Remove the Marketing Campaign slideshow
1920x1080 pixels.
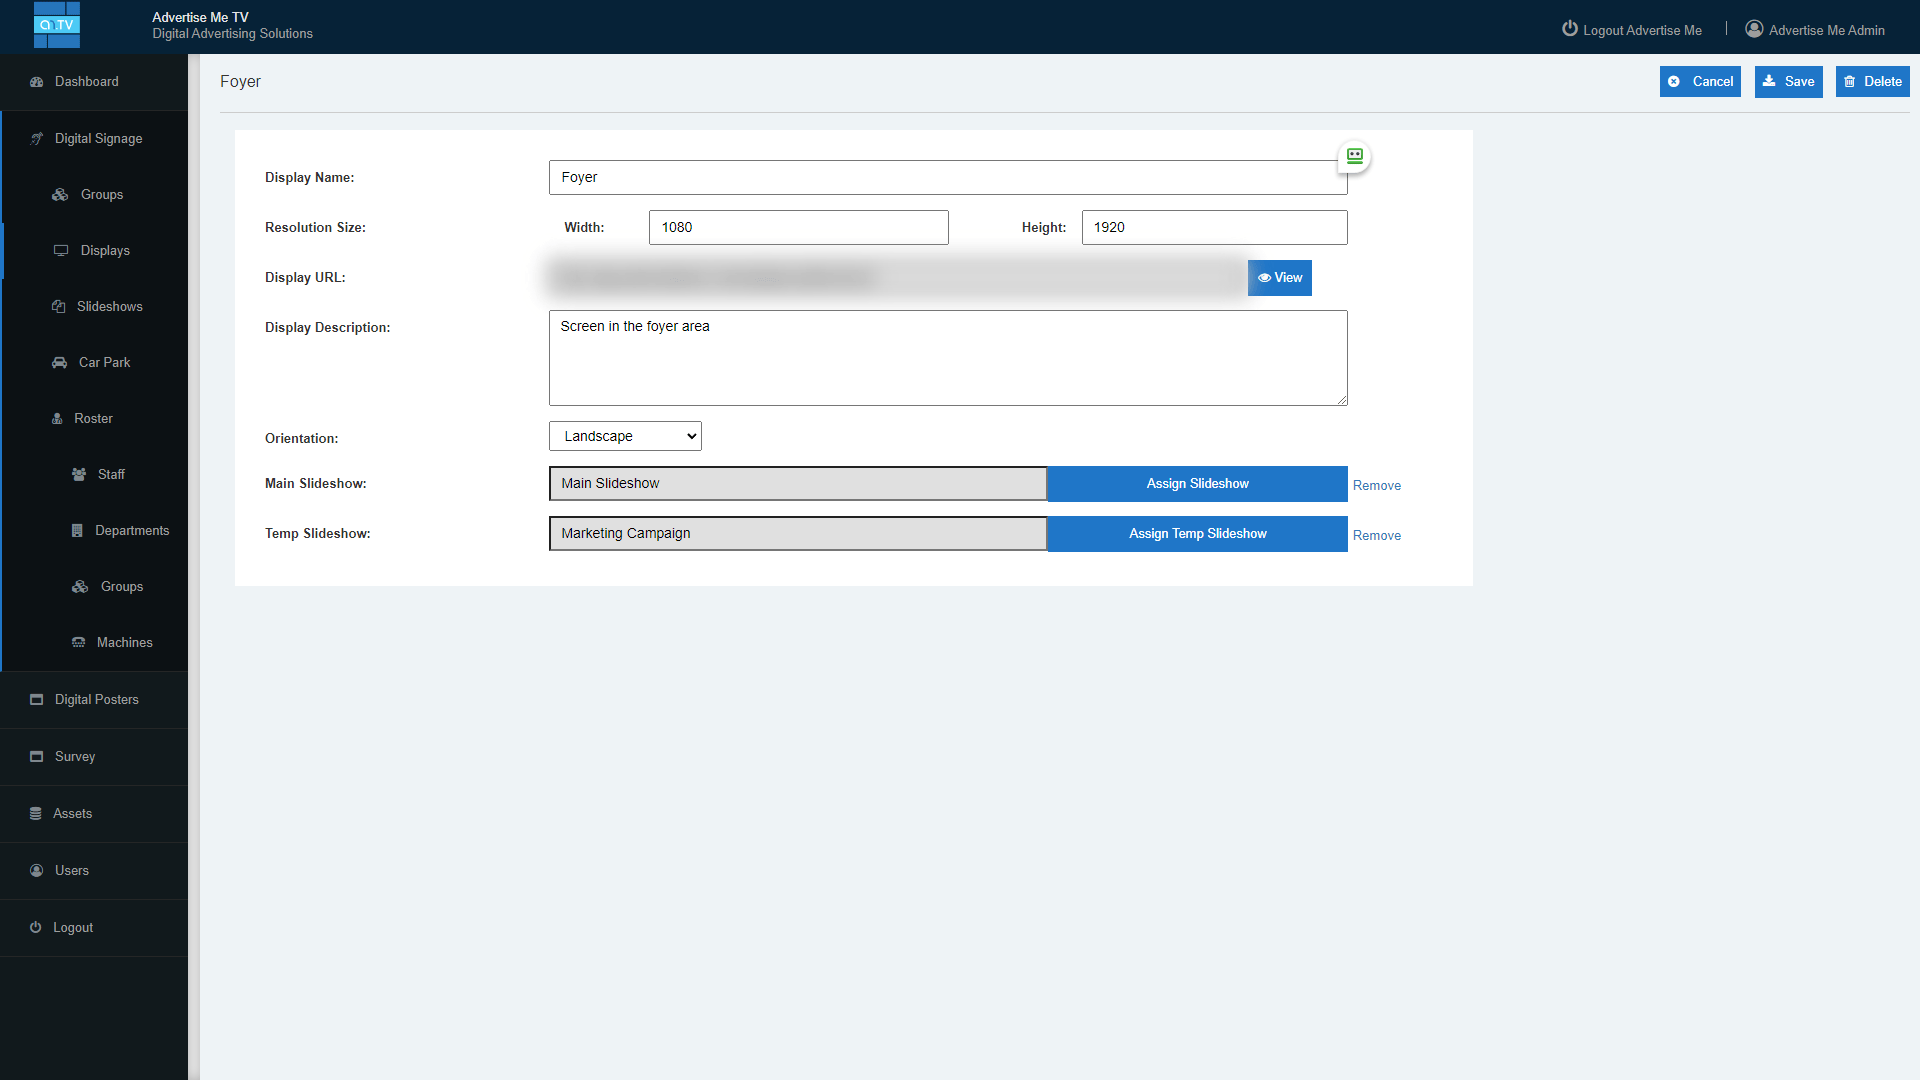pyautogui.click(x=1377, y=535)
